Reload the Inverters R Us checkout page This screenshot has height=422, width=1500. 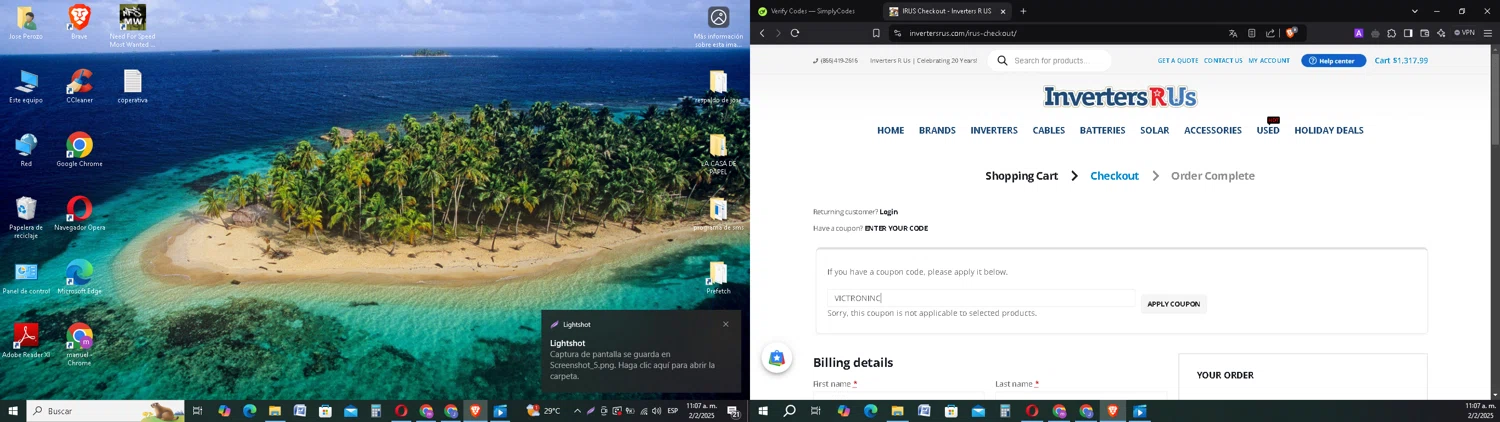(x=795, y=33)
